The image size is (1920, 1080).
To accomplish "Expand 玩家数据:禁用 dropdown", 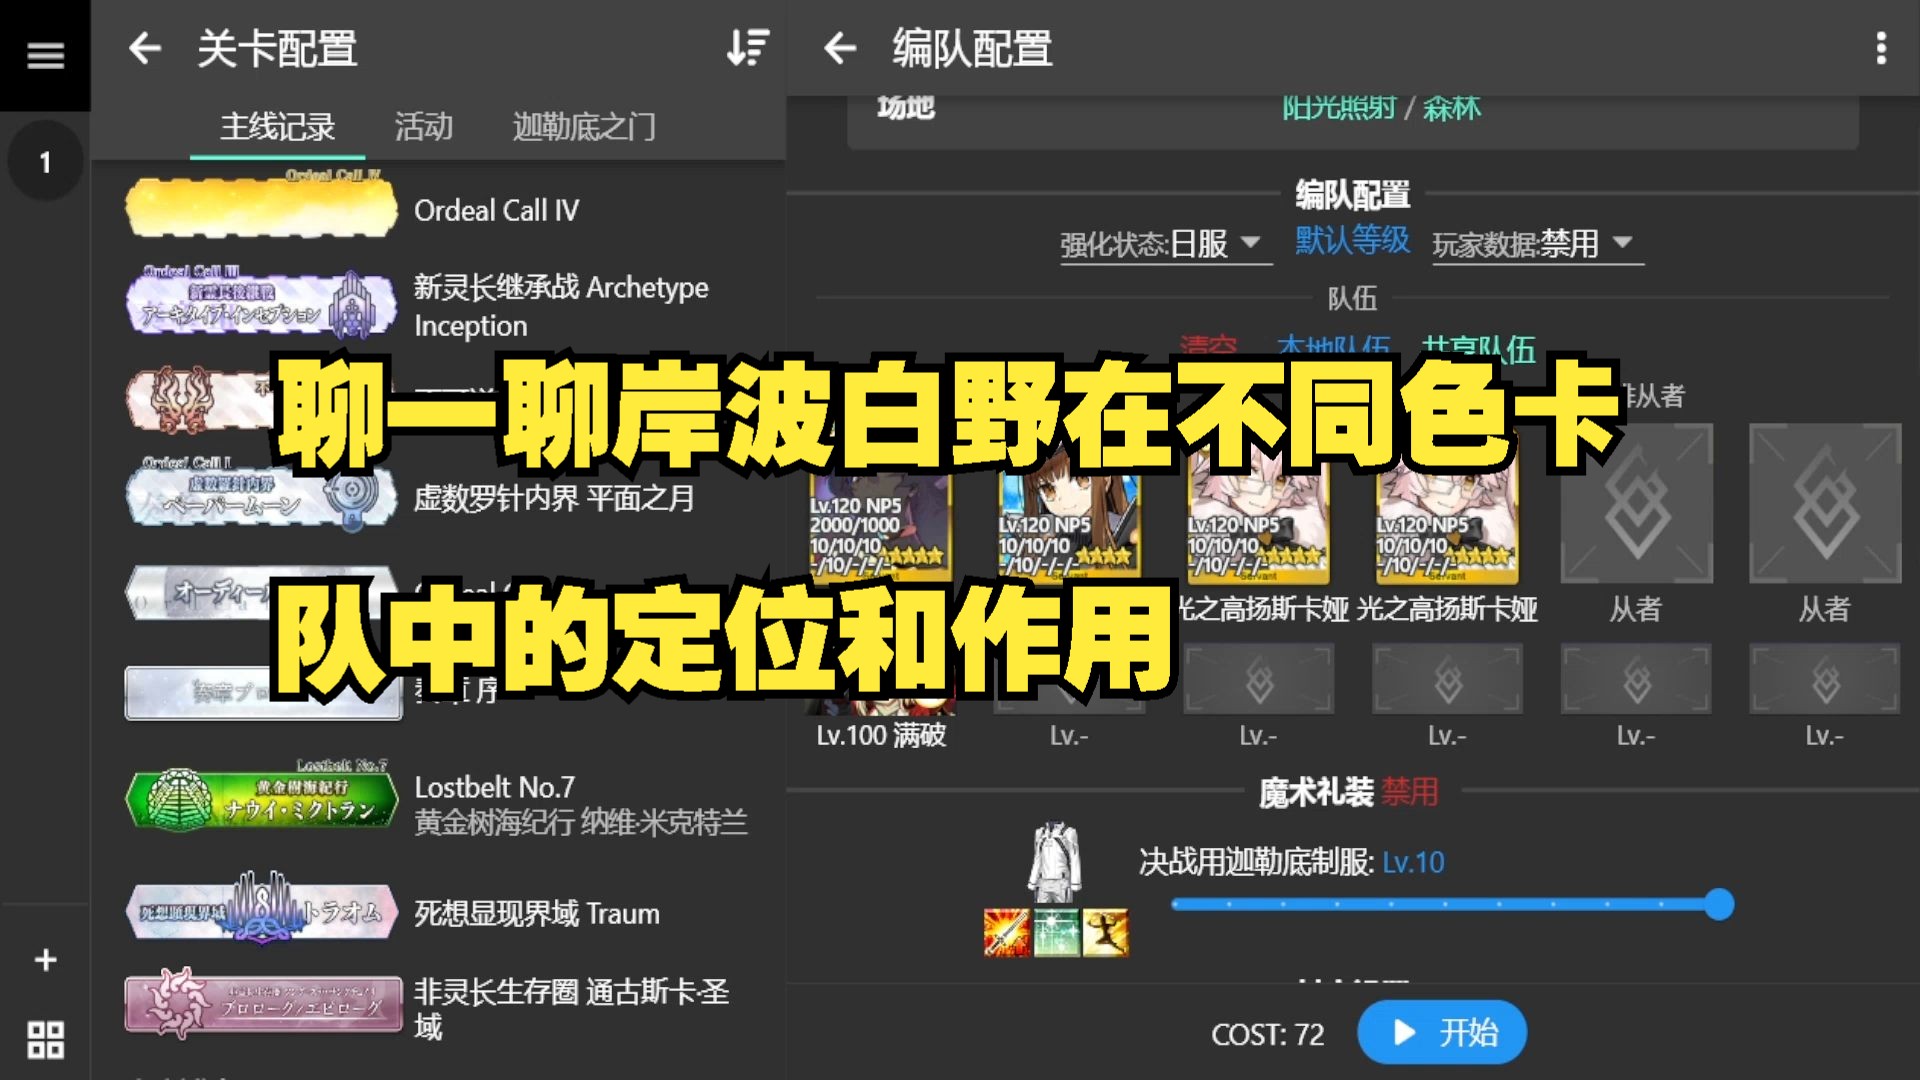I will click(1536, 244).
